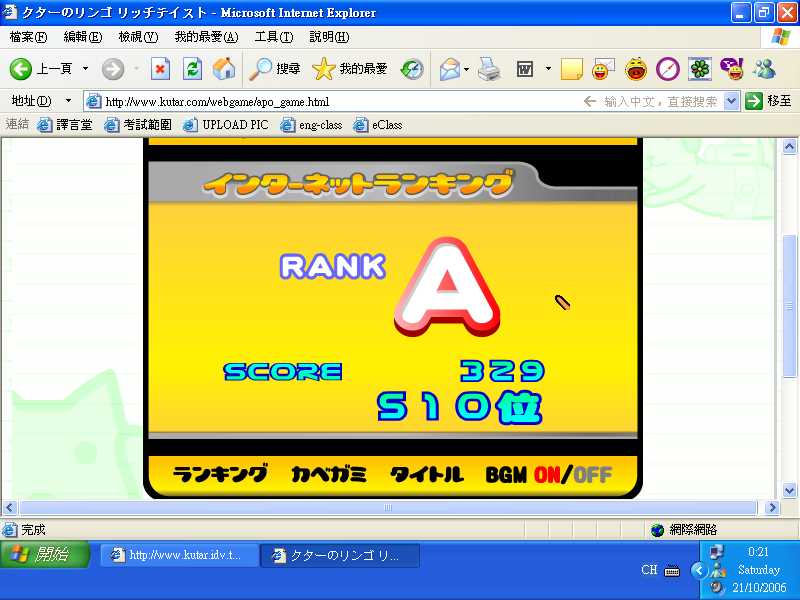Viewport: 800px width, 600px height.
Task: Open the 檔案(F) menu
Action: point(28,37)
